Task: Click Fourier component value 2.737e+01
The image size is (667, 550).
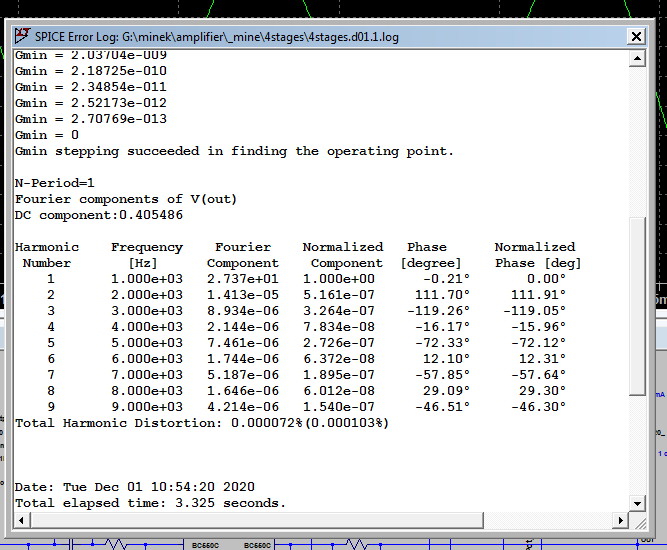Action: click(243, 279)
